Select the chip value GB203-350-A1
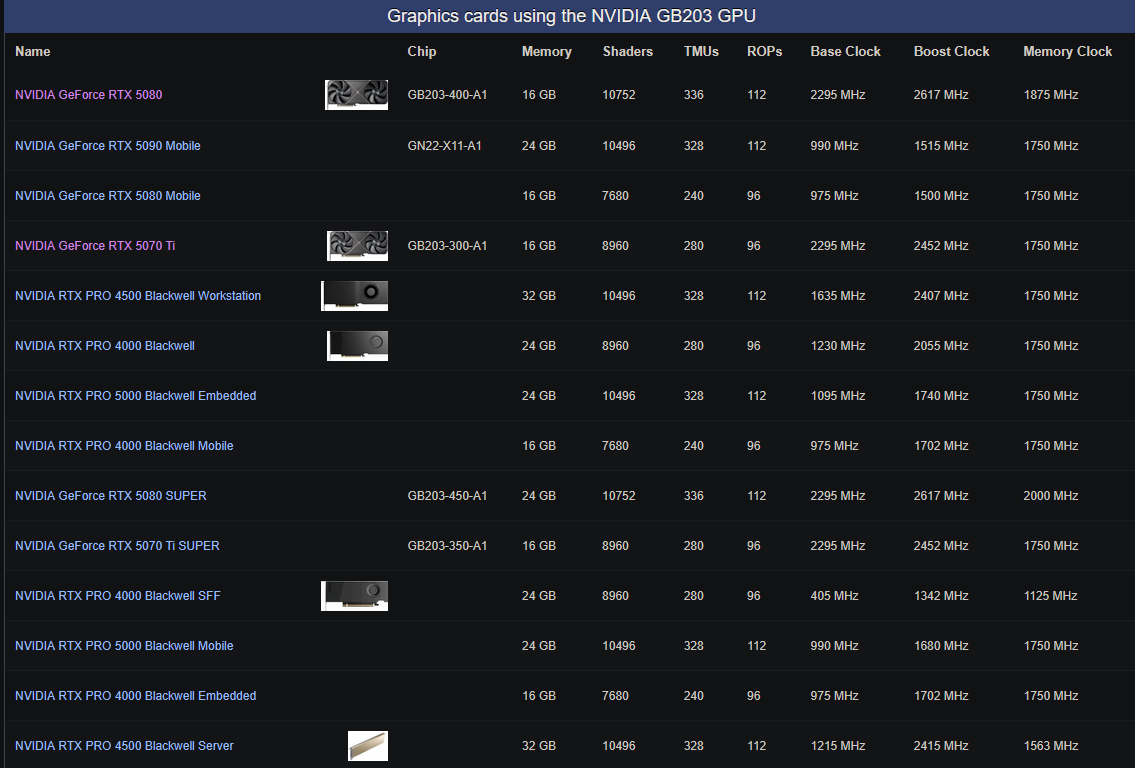 pyautogui.click(x=447, y=545)
